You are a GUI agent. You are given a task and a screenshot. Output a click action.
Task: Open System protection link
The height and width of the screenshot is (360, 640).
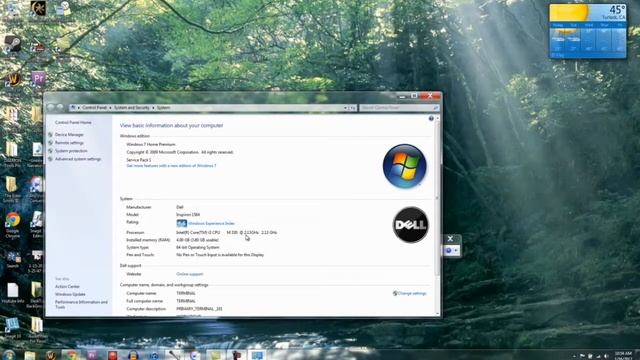[71, 151]
